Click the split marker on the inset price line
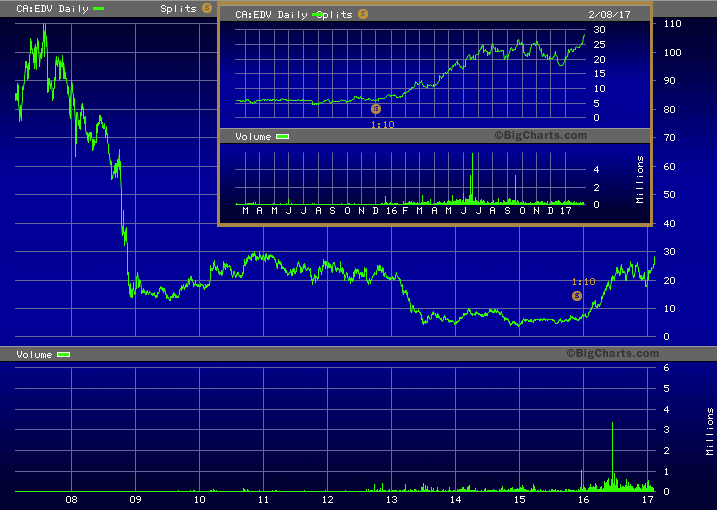Screen dimensions: 717x510 (x=376, y=108)
